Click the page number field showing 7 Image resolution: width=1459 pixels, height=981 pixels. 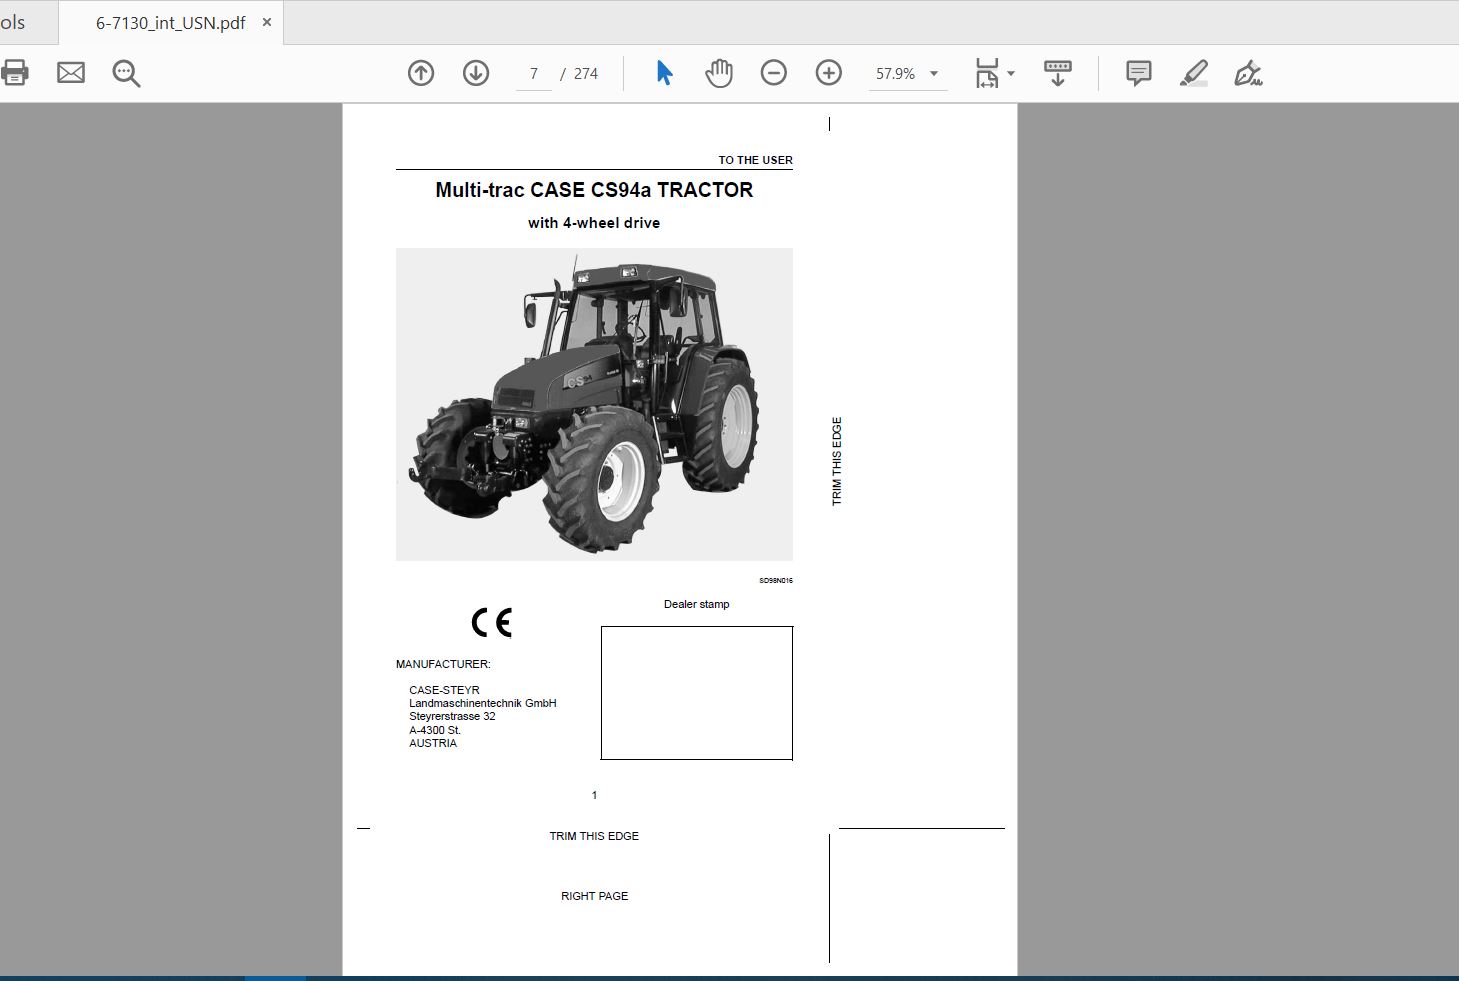(534, 74)
